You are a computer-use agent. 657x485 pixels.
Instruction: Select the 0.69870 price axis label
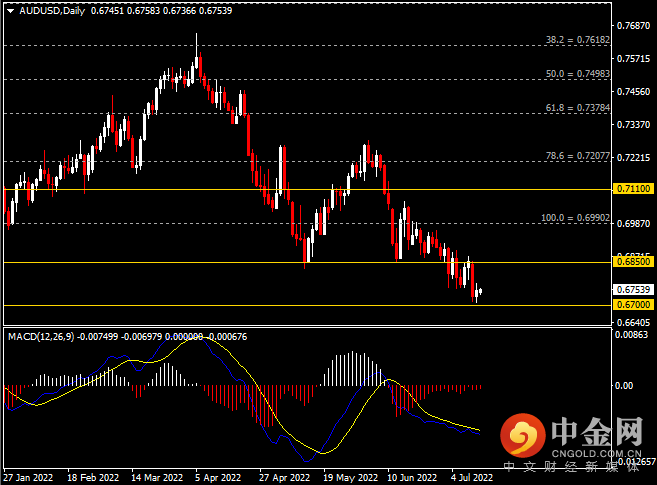(x=633, y=224)
